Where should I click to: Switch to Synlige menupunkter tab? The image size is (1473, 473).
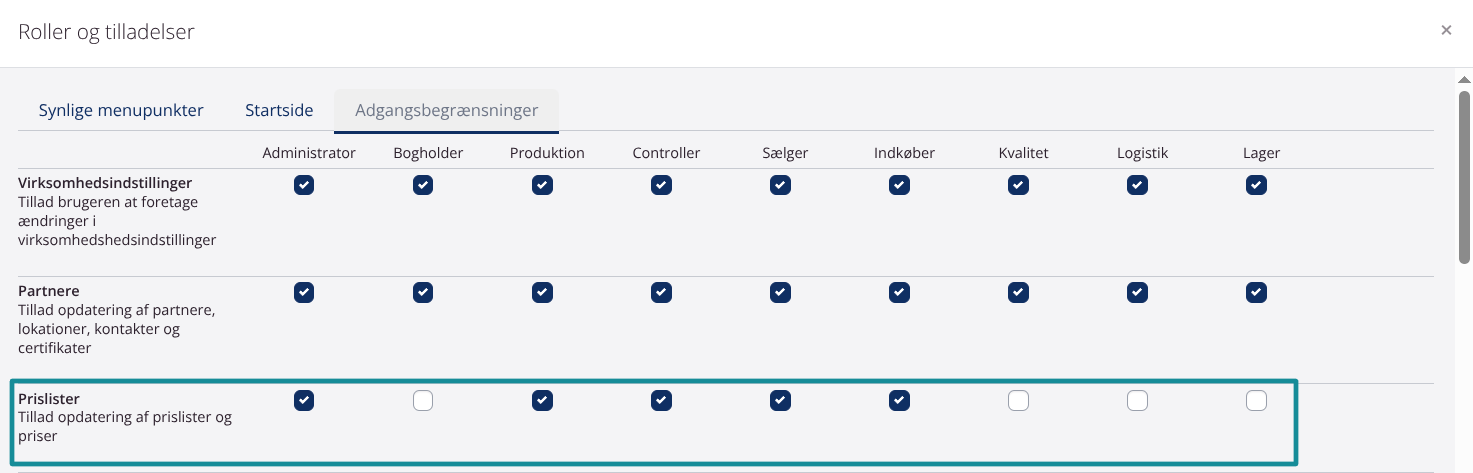pyautogui.click(x=121, y=110)
